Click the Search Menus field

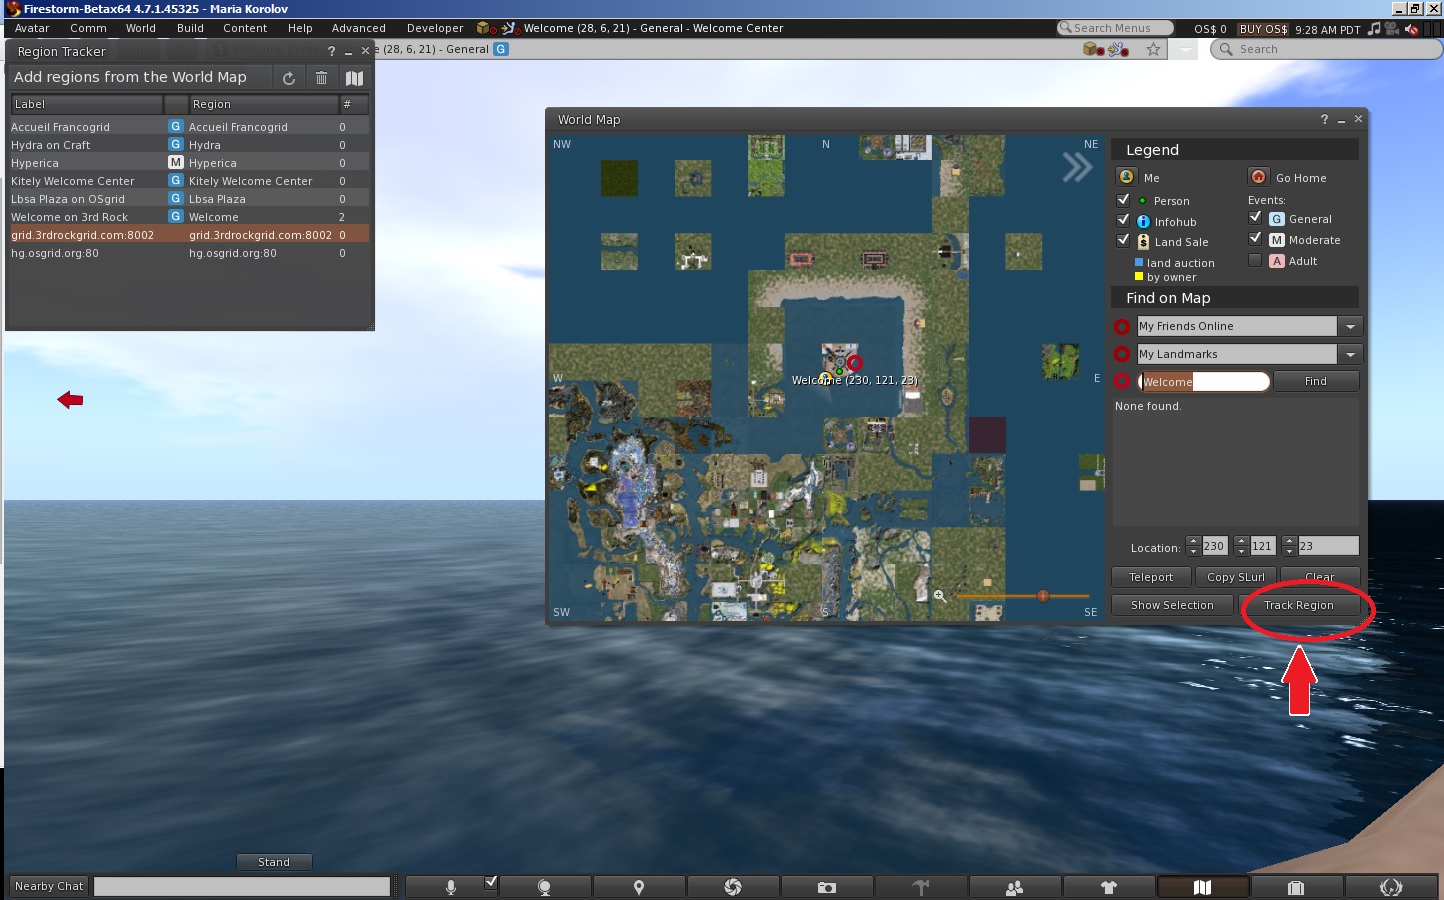[x=1118, y=28]
